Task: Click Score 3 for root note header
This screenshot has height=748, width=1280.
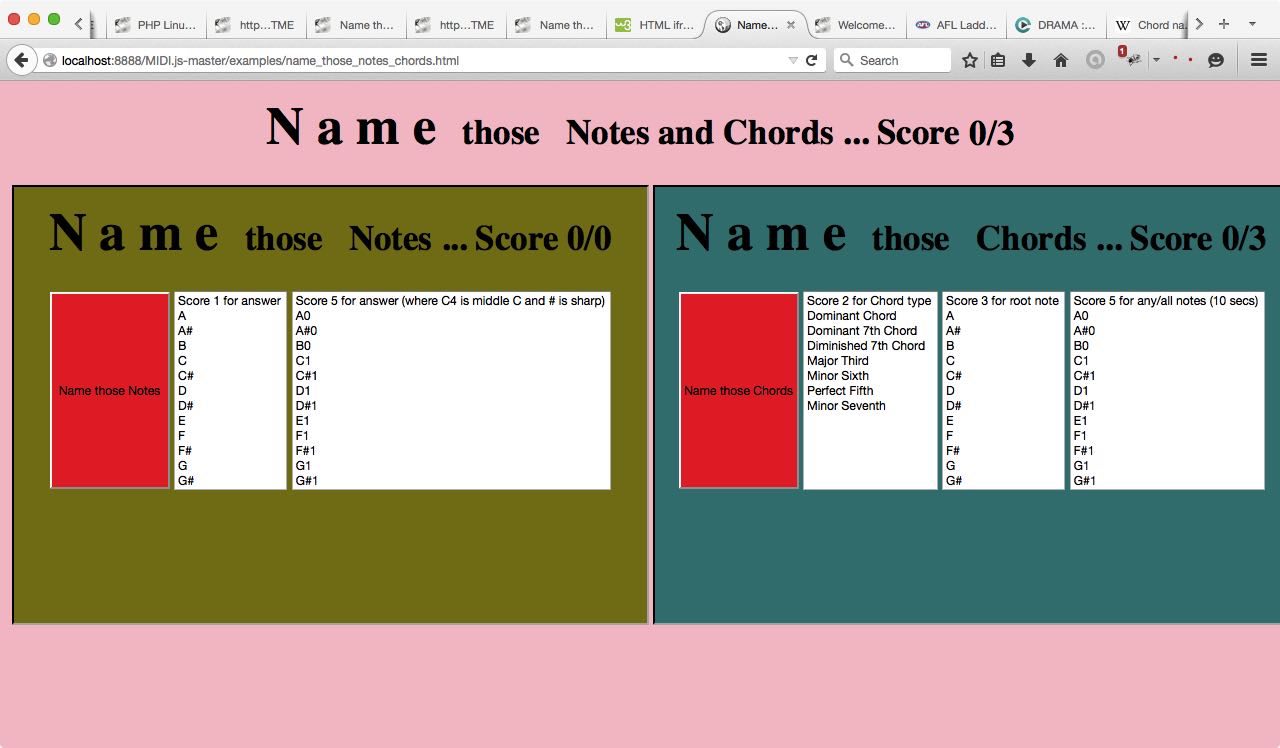Action: (1002, 301)
